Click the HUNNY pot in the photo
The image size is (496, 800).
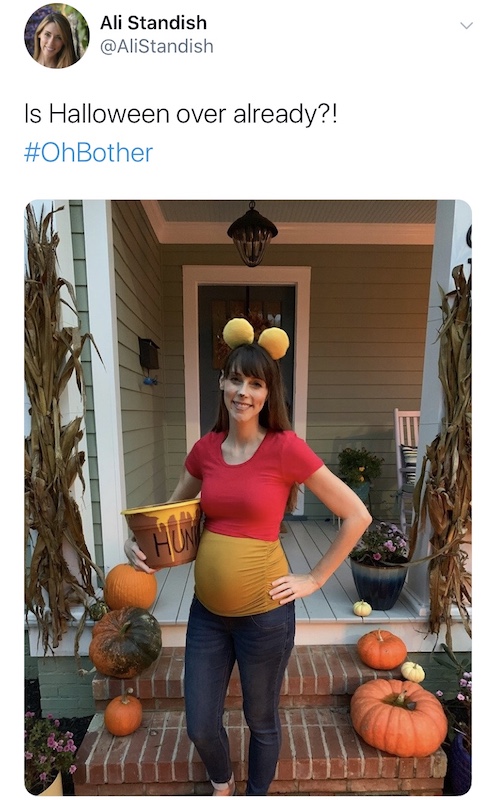pos(162,534)
